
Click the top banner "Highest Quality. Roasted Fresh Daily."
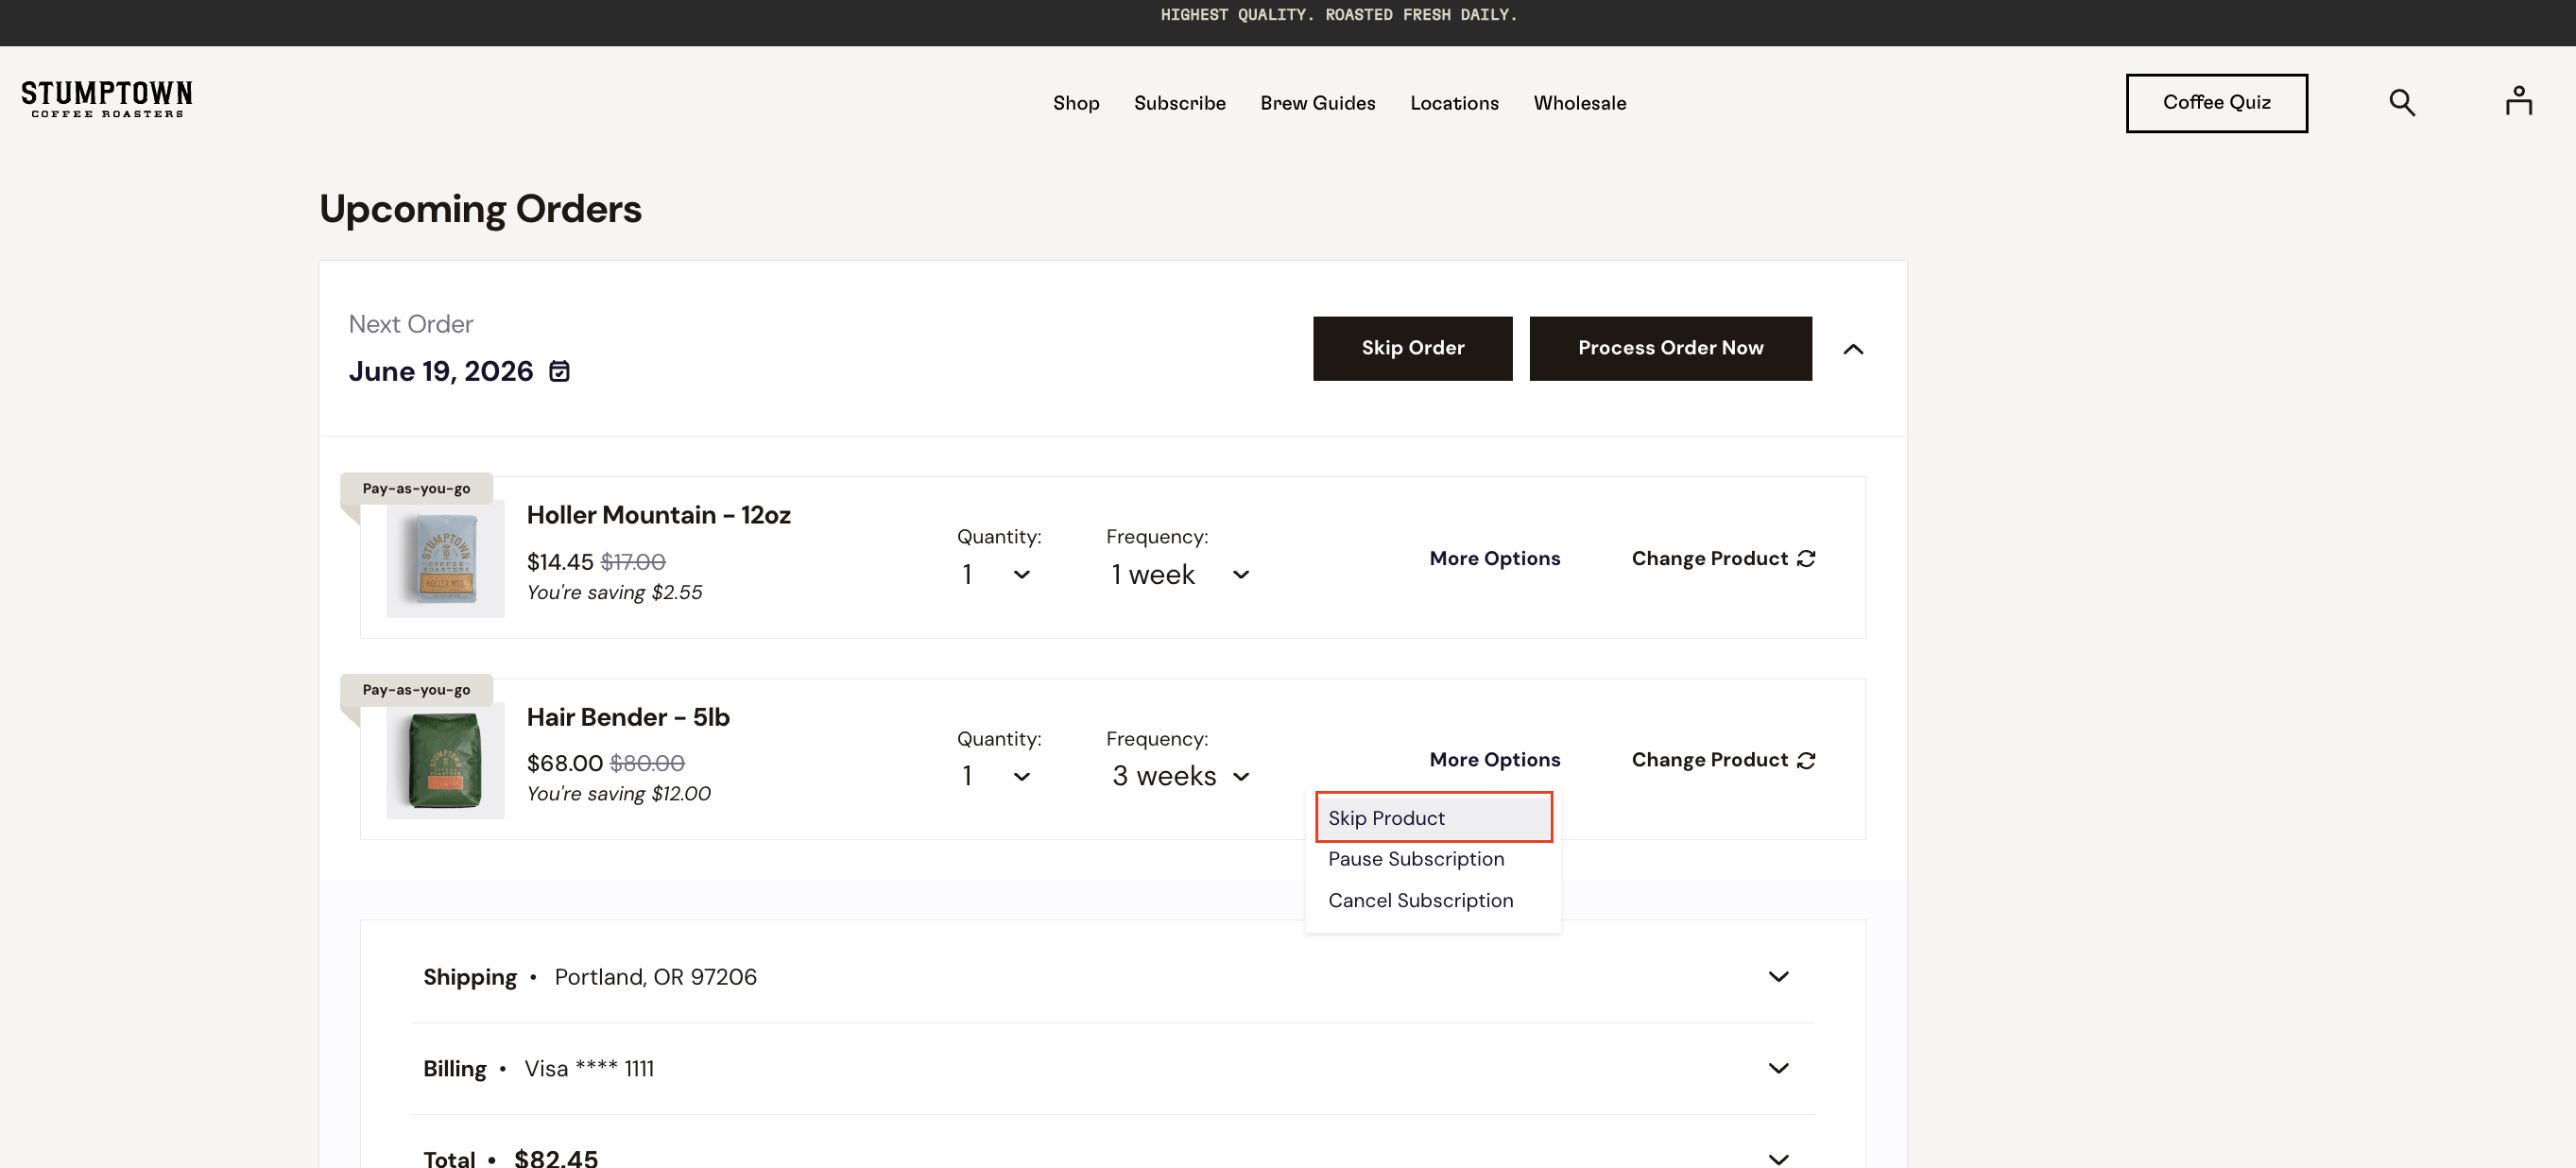coord(1338,15)
